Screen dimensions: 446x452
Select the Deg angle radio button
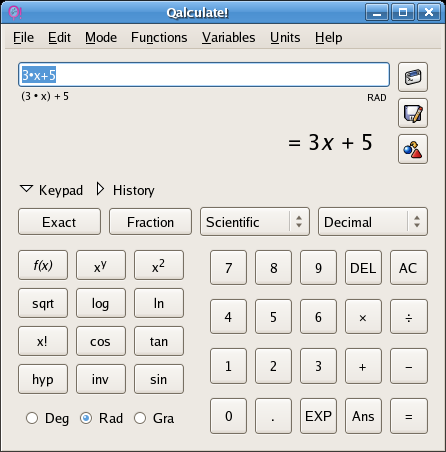(x=32, y=418)
